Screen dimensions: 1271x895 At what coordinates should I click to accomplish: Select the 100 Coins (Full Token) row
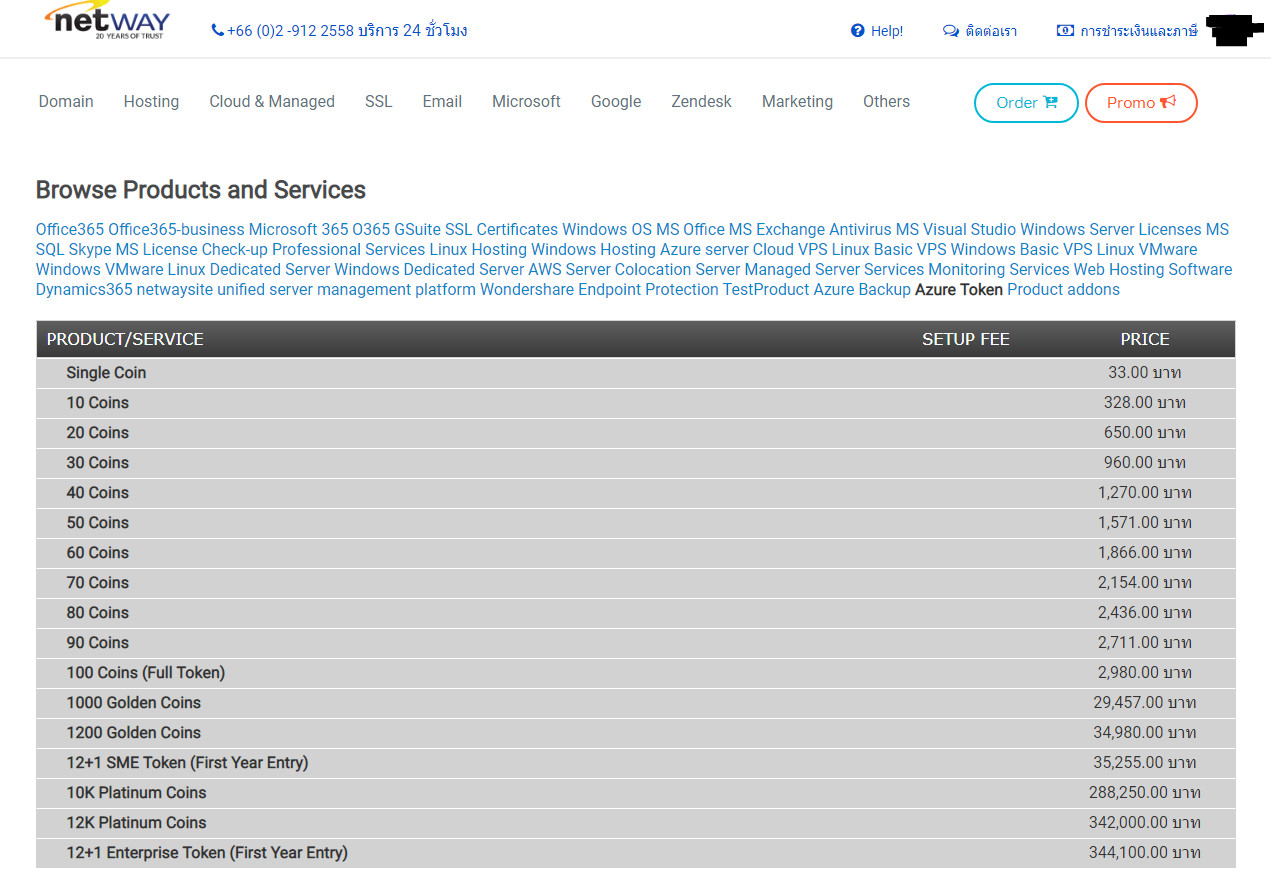[146, 673]
